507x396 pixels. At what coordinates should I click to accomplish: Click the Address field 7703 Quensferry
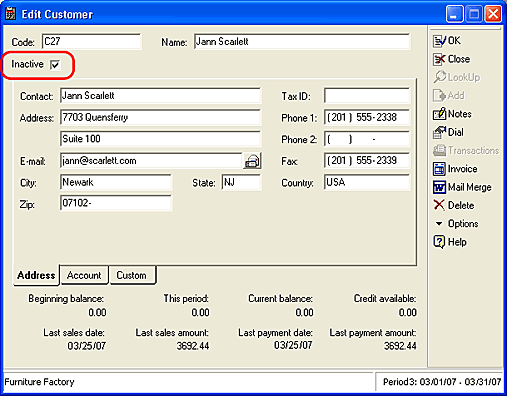161,117
